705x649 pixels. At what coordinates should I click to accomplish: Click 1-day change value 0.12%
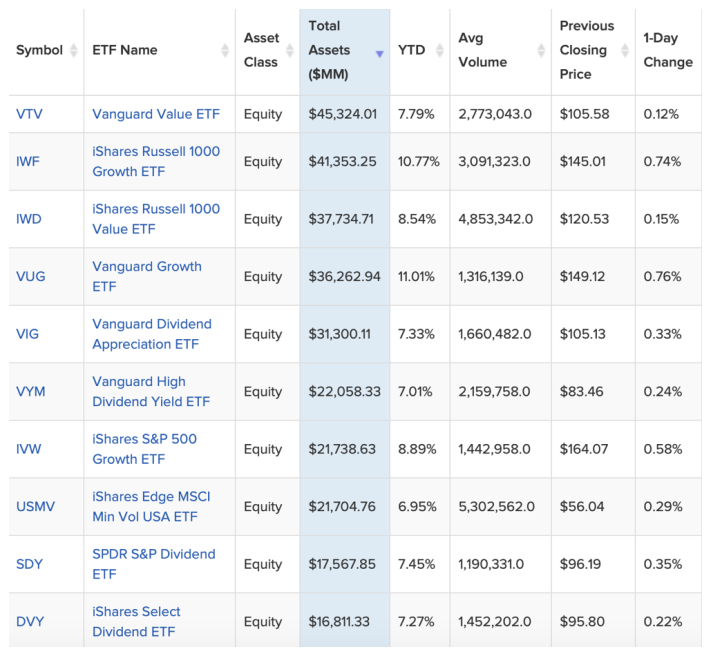pyautogui.click(x=661, y=114)
